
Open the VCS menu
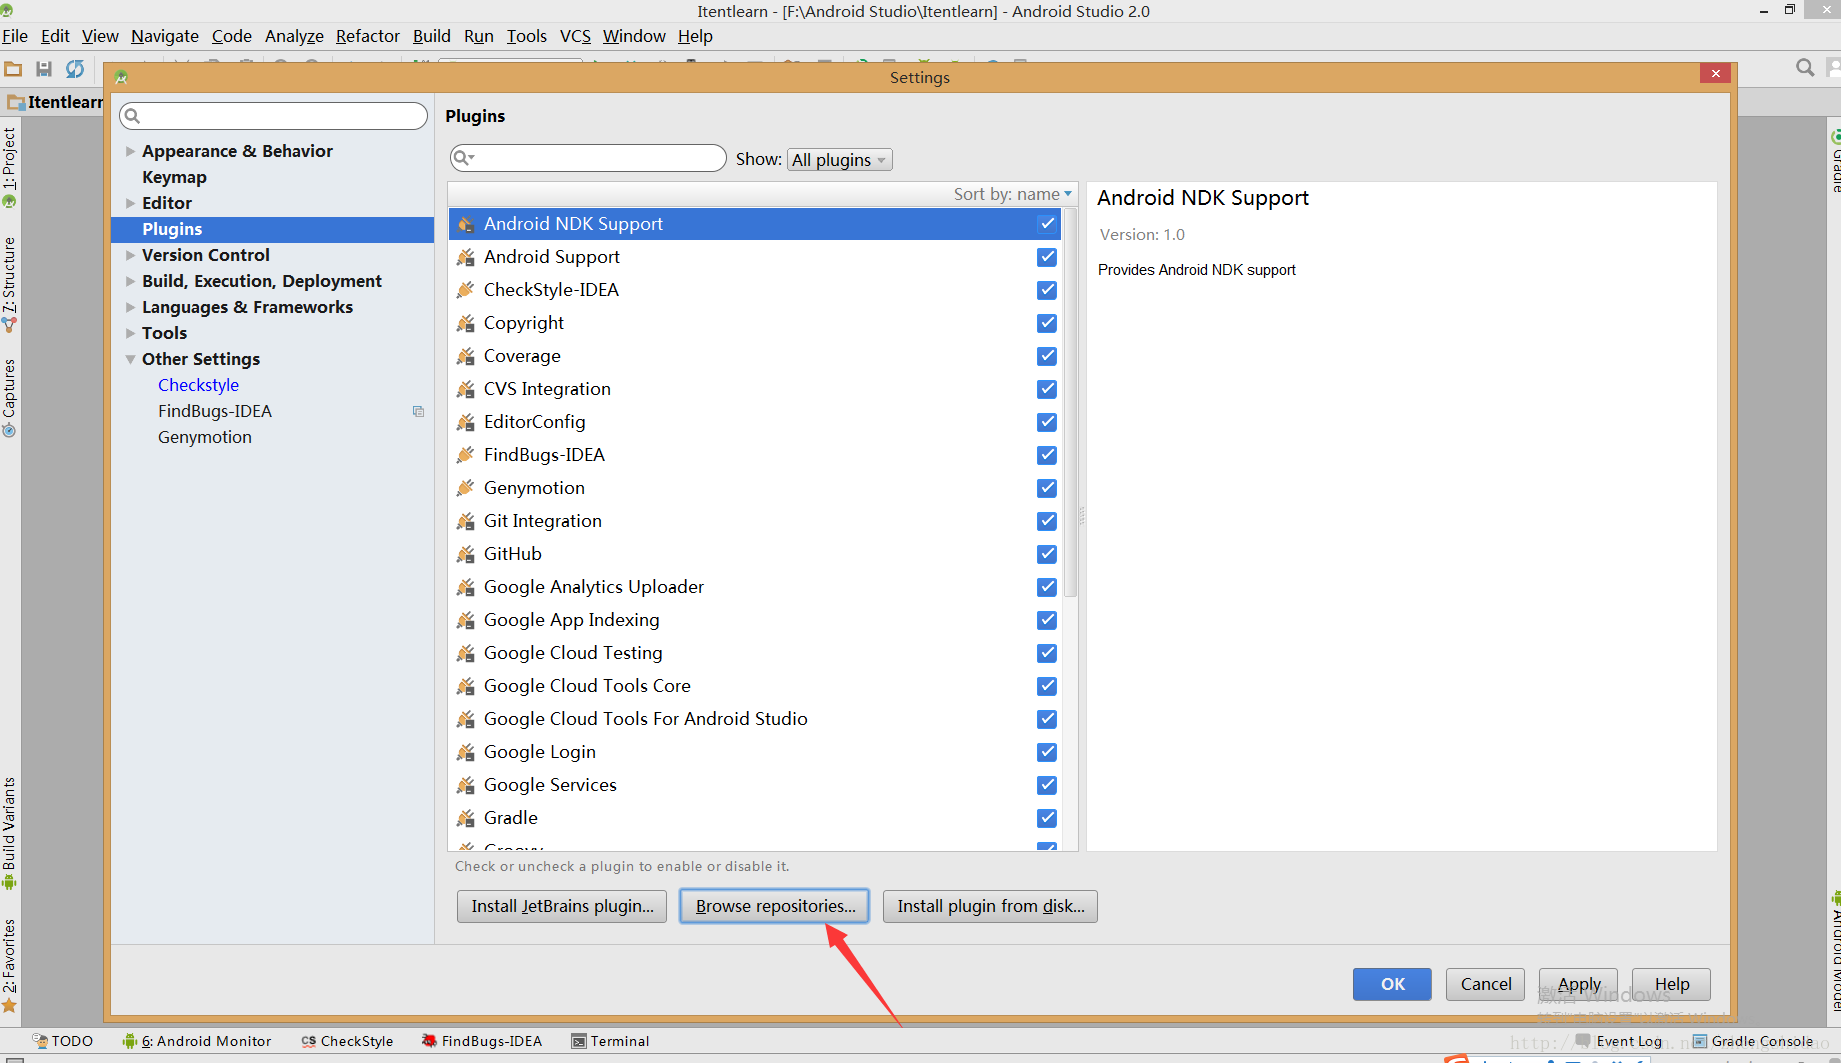[575, 36]
